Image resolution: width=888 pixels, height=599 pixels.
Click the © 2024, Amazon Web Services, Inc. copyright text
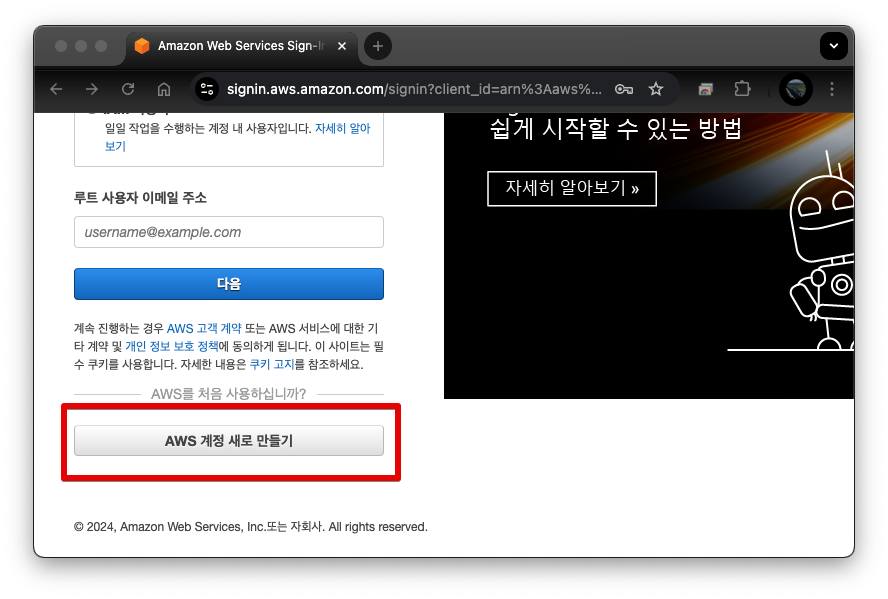(250, 527)
